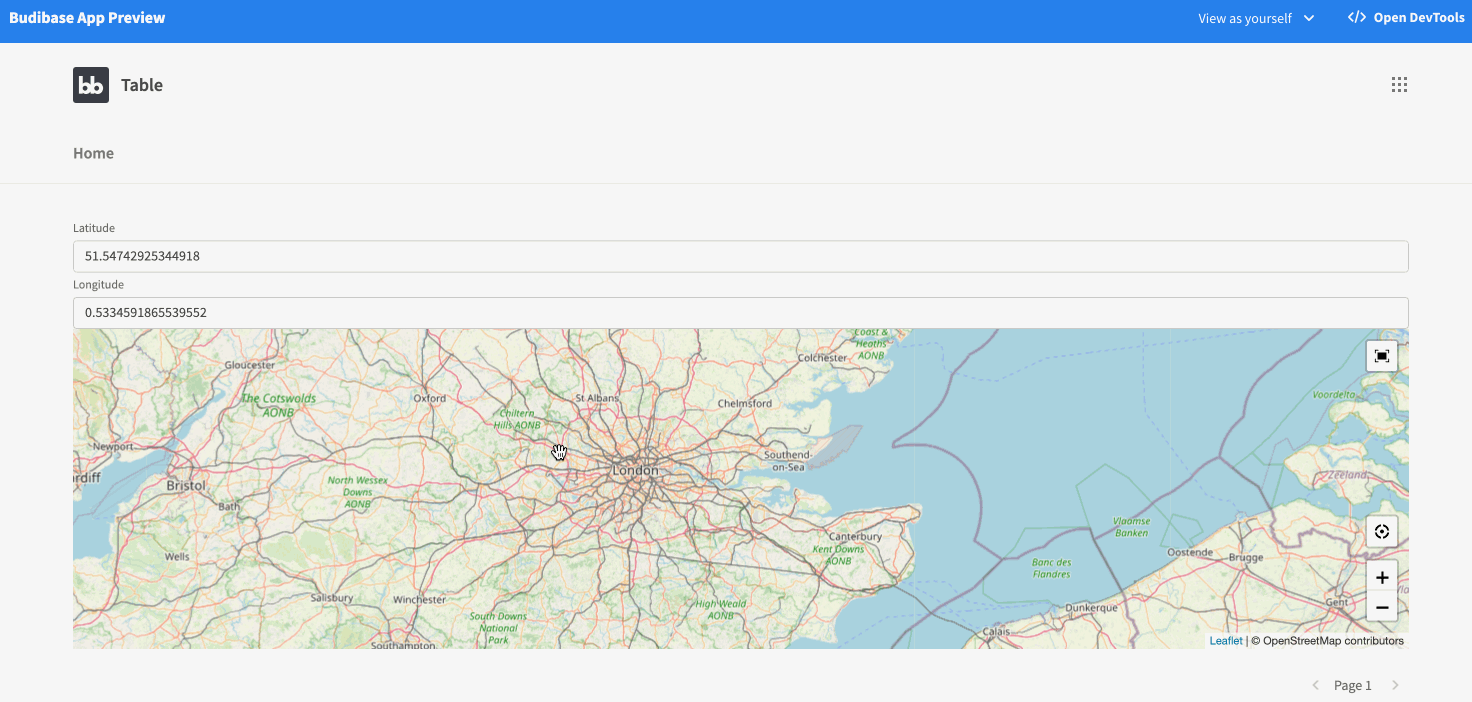Image resolution: width=1472 pixels, height=702 pixels.
Task: Click London on the map
Action: [636, 470]
